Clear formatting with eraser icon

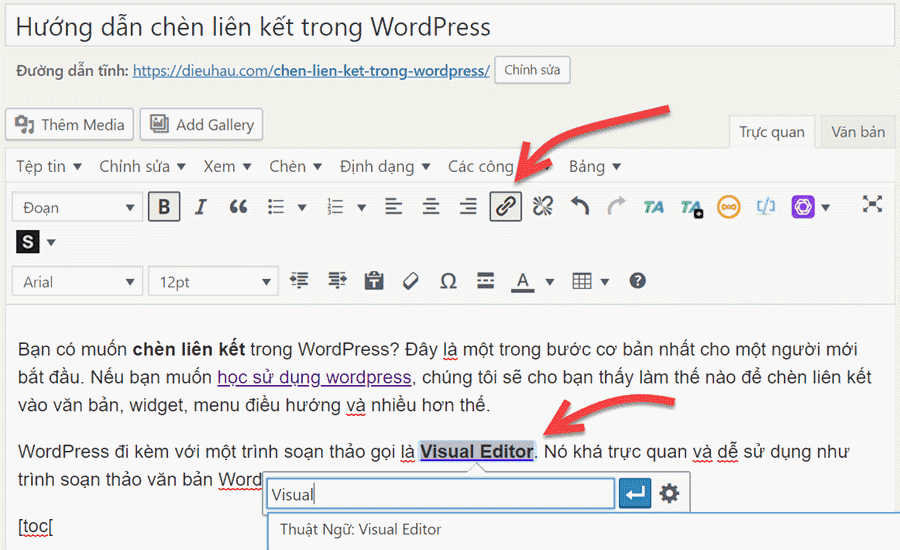[410, 281]
